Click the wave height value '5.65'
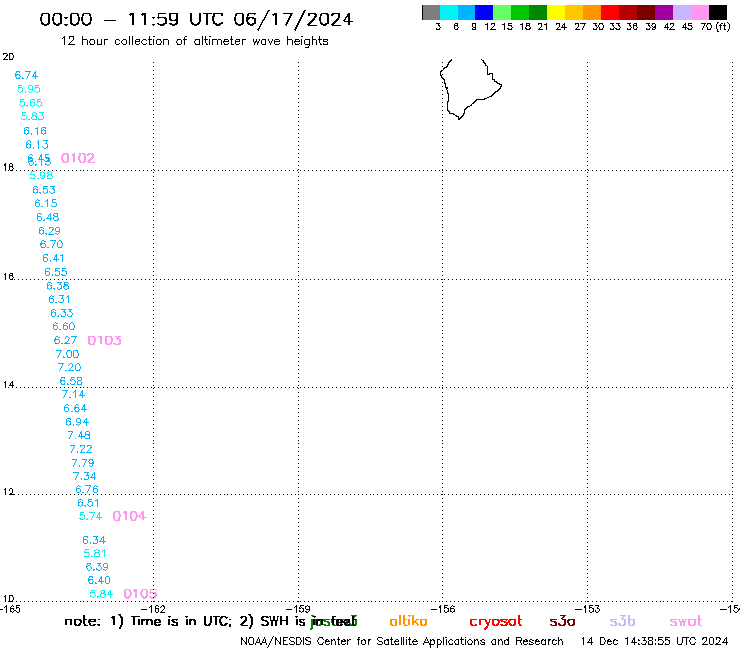This screenshot has width=740, height=650. [31, 102]
